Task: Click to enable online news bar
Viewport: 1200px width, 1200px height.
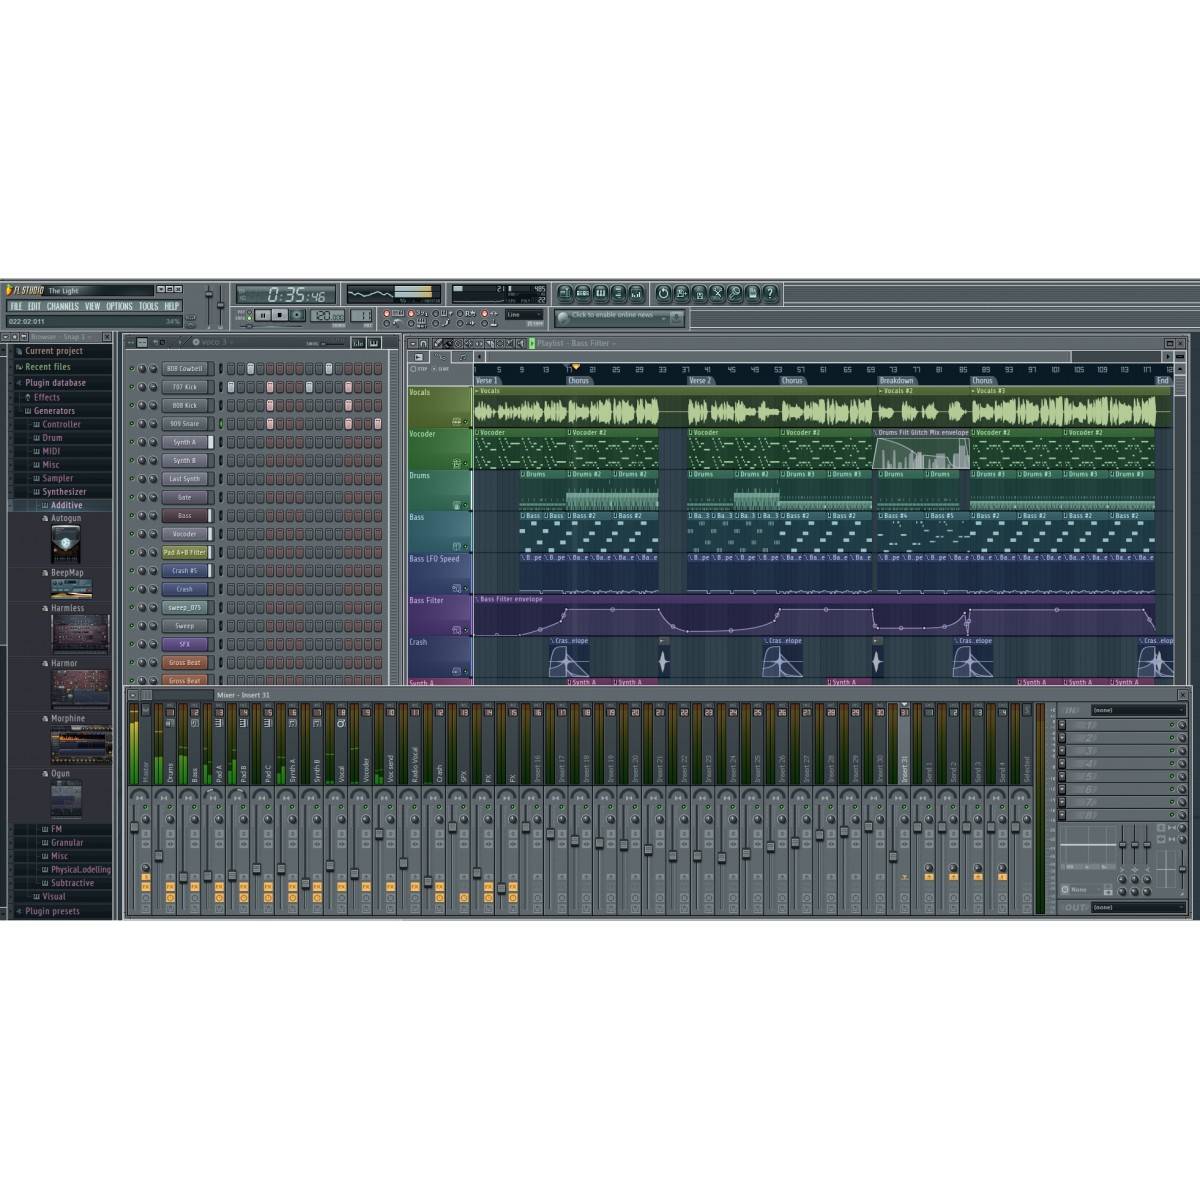Action: [620, 317]
